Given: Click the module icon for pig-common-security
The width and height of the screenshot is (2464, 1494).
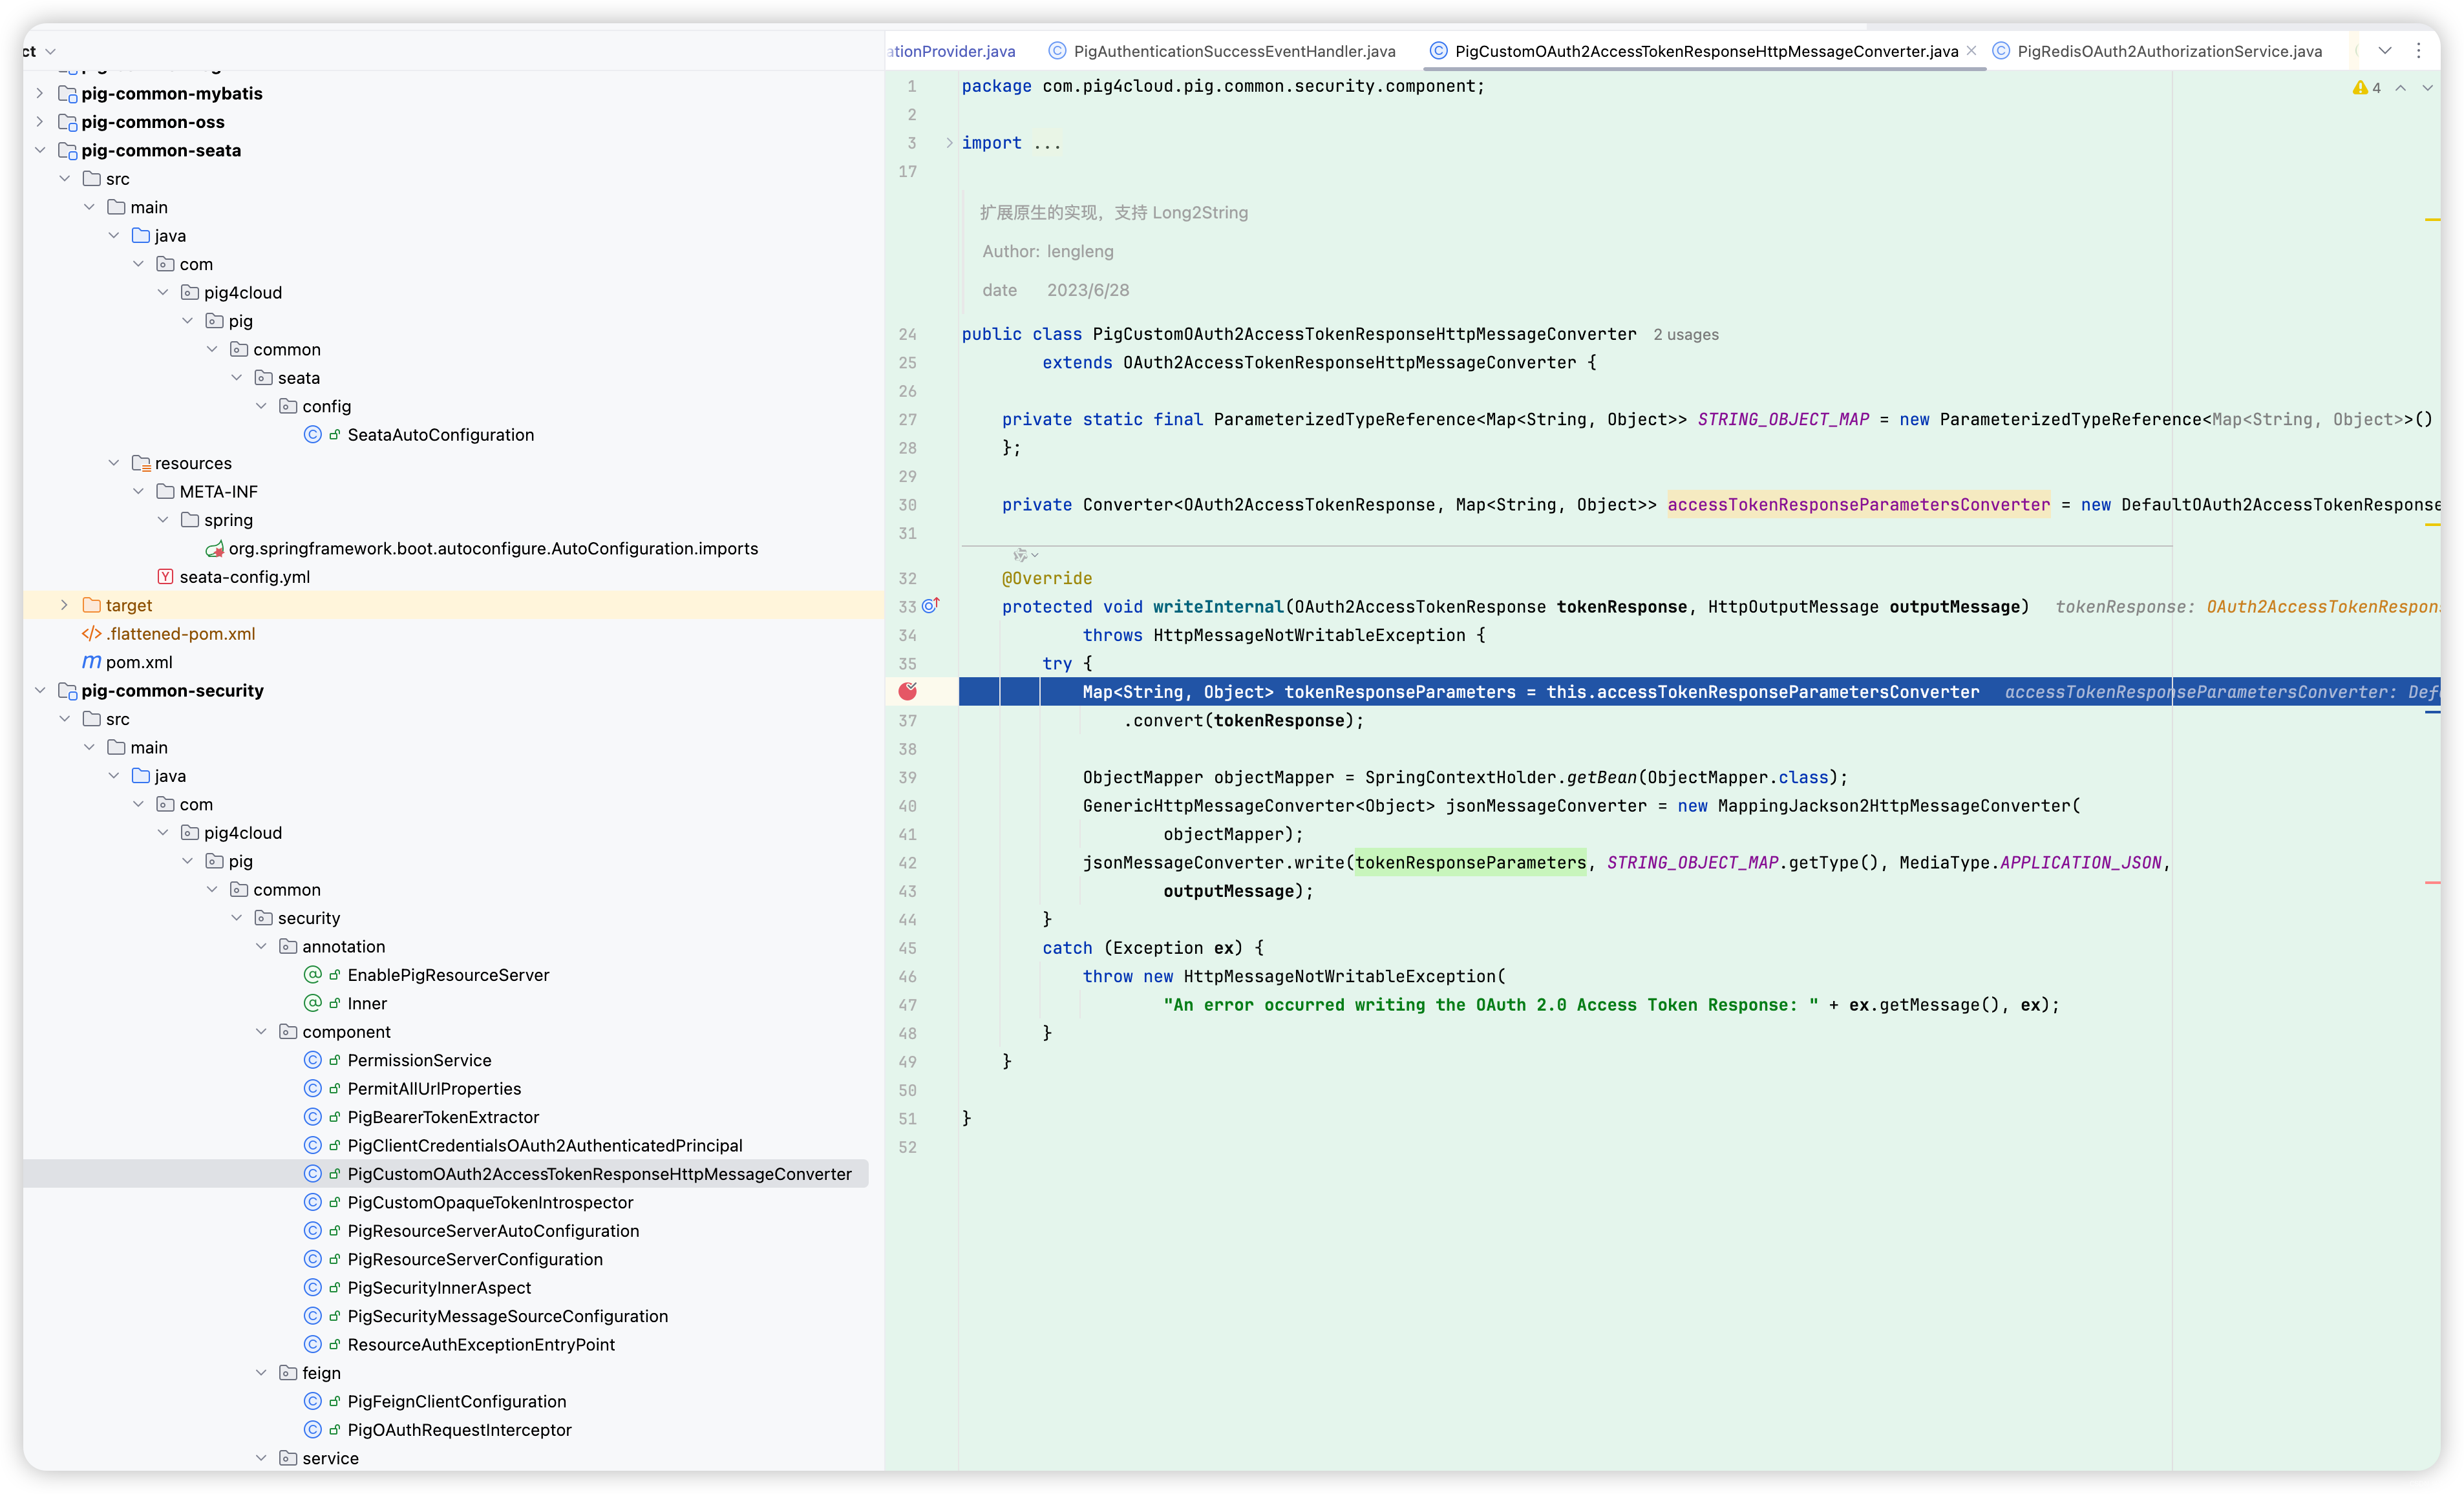Looking at the screenshot, I should point(67,690).
